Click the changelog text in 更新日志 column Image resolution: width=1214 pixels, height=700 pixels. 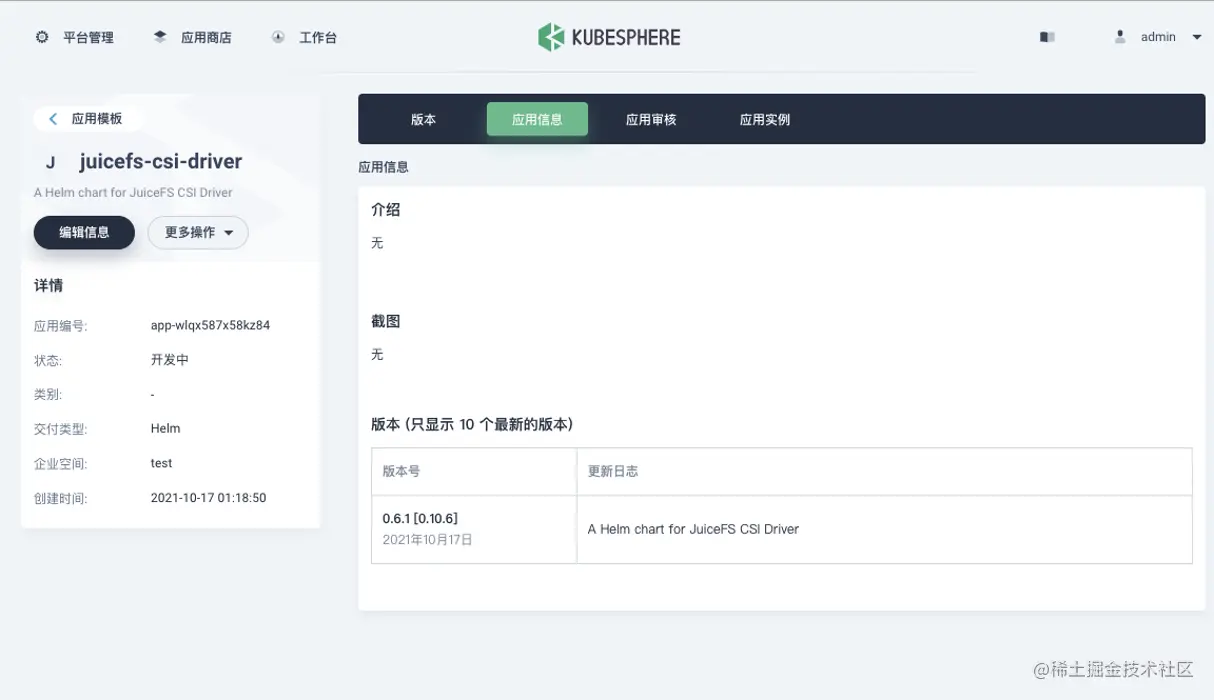click(693, 529)
